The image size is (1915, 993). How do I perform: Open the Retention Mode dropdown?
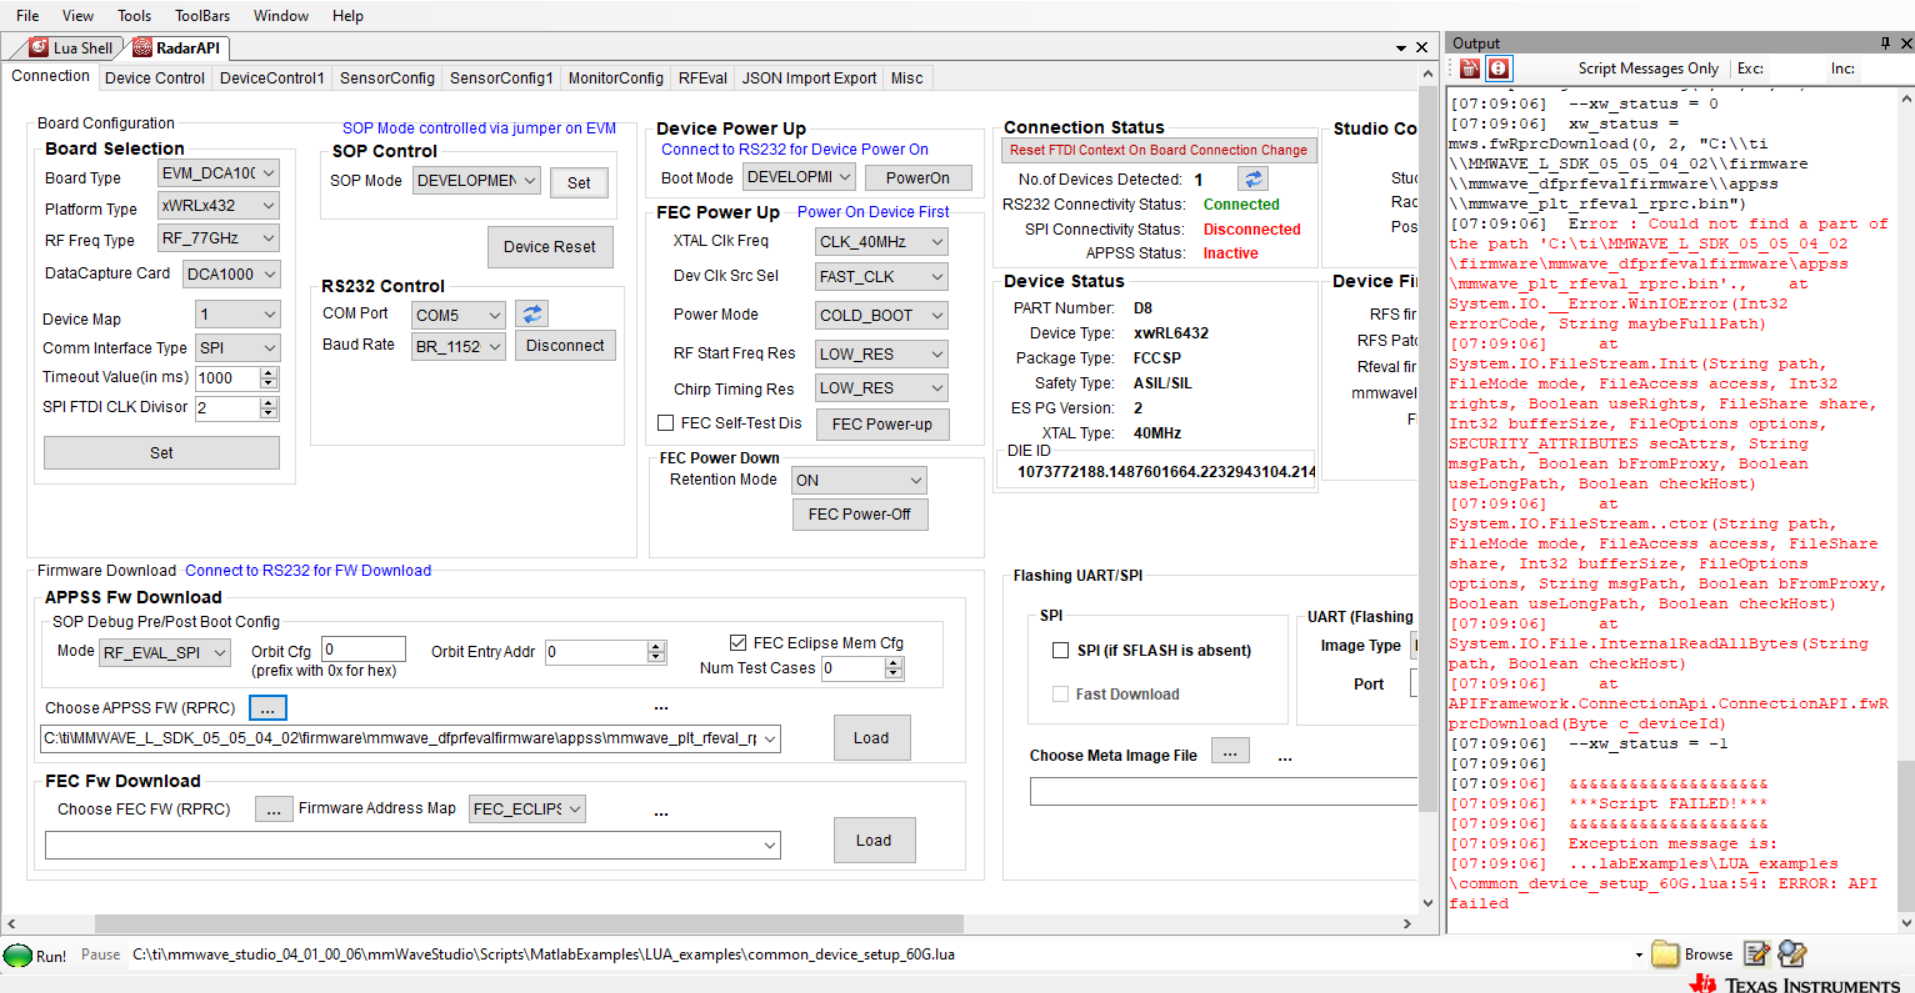click(859, 480)
